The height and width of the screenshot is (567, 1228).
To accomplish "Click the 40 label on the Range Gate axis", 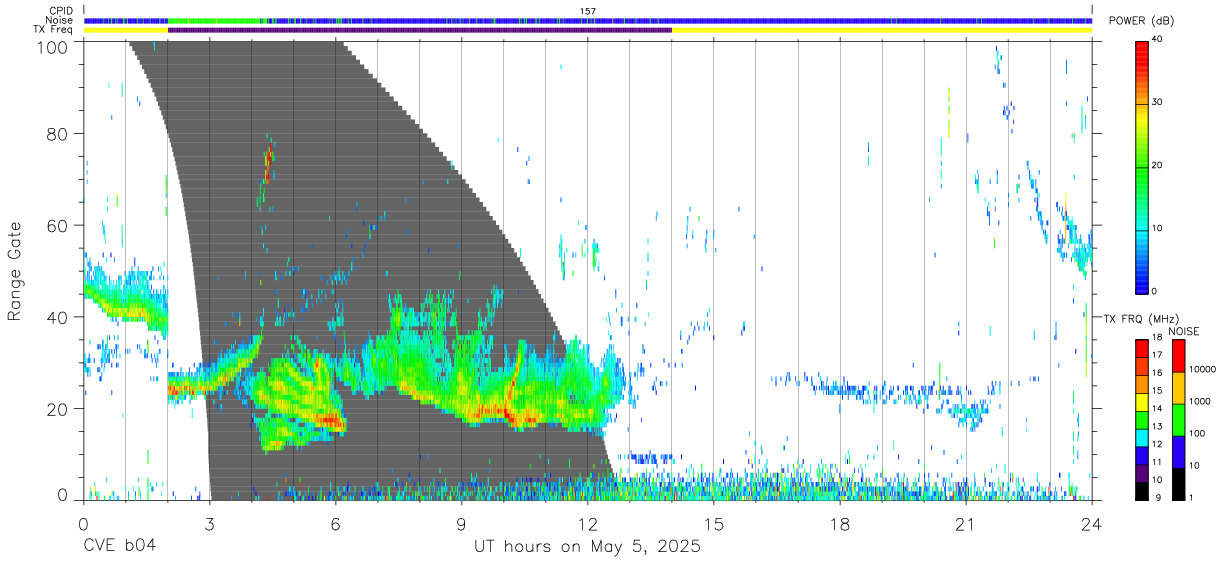I will (x=59, y=317).
